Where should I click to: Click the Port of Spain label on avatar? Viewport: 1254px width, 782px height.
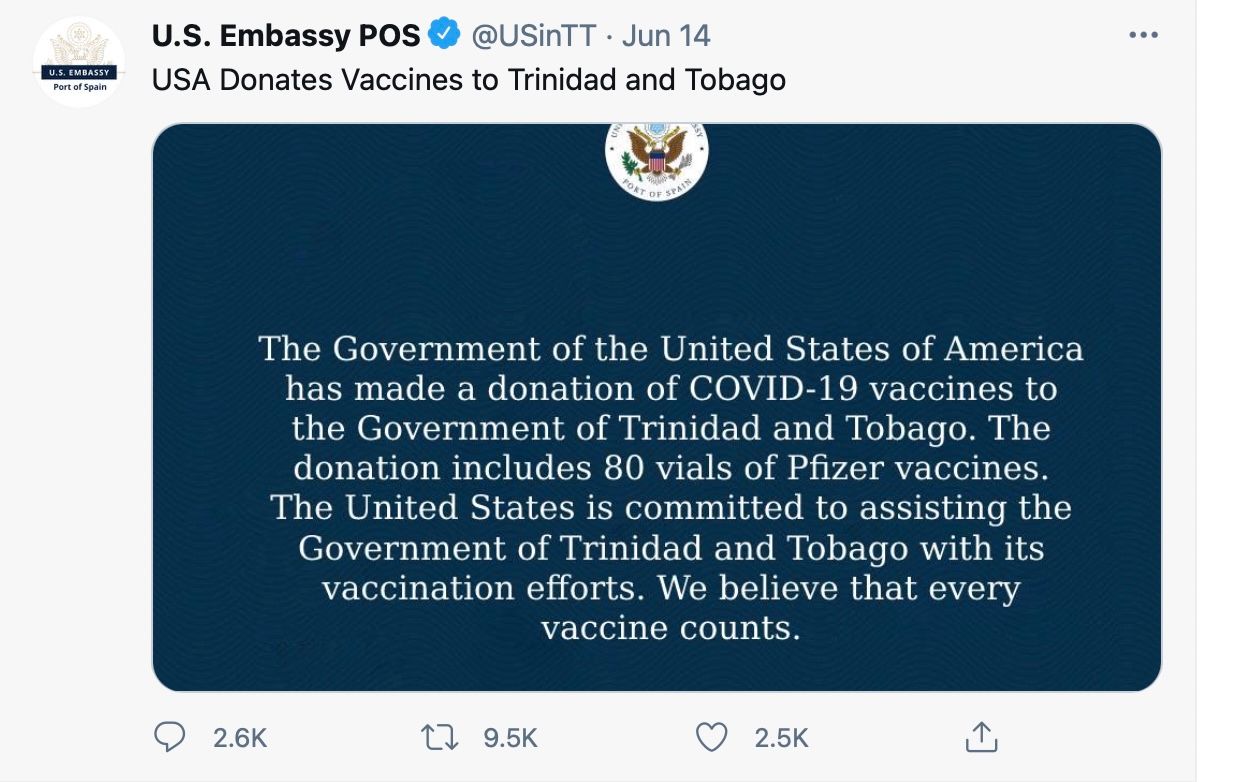[79, 88]
